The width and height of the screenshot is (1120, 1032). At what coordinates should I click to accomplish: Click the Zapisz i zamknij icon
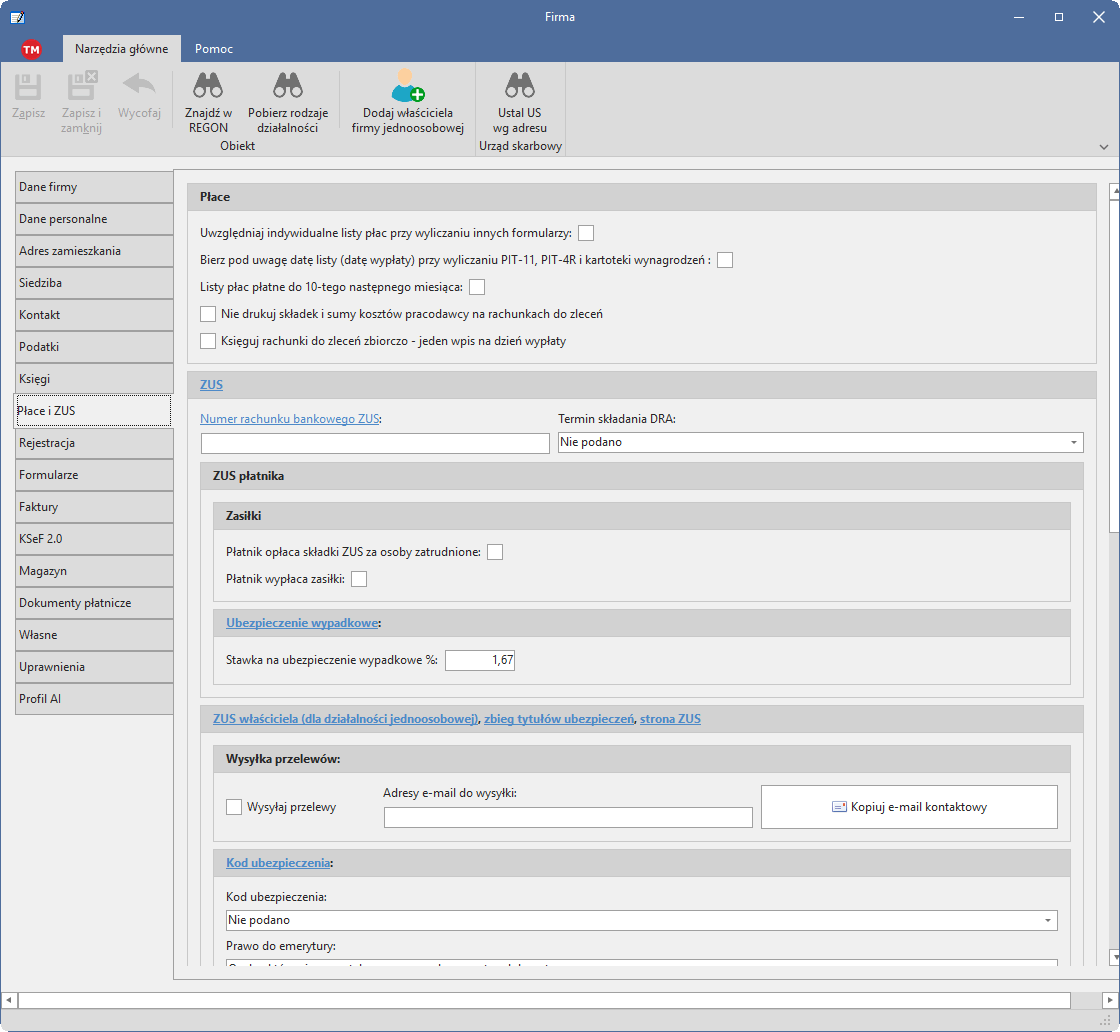pos(81,85)
